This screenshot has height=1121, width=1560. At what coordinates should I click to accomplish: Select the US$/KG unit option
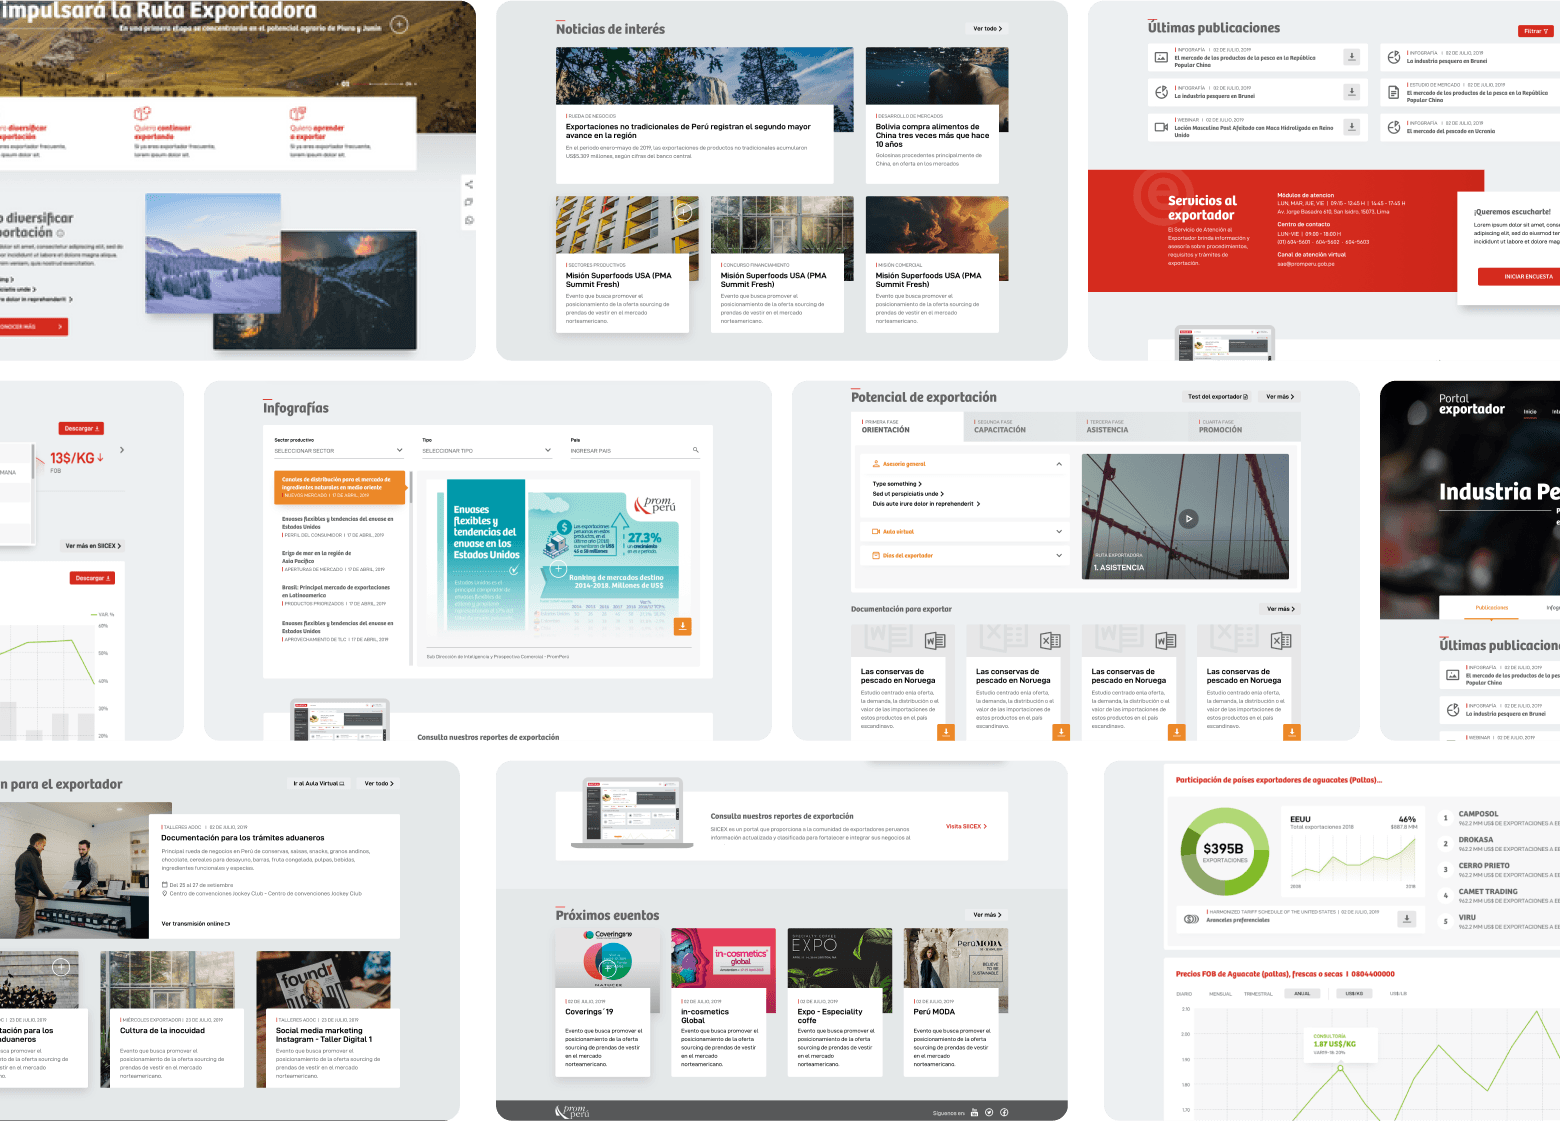[x=1354, y=994]
